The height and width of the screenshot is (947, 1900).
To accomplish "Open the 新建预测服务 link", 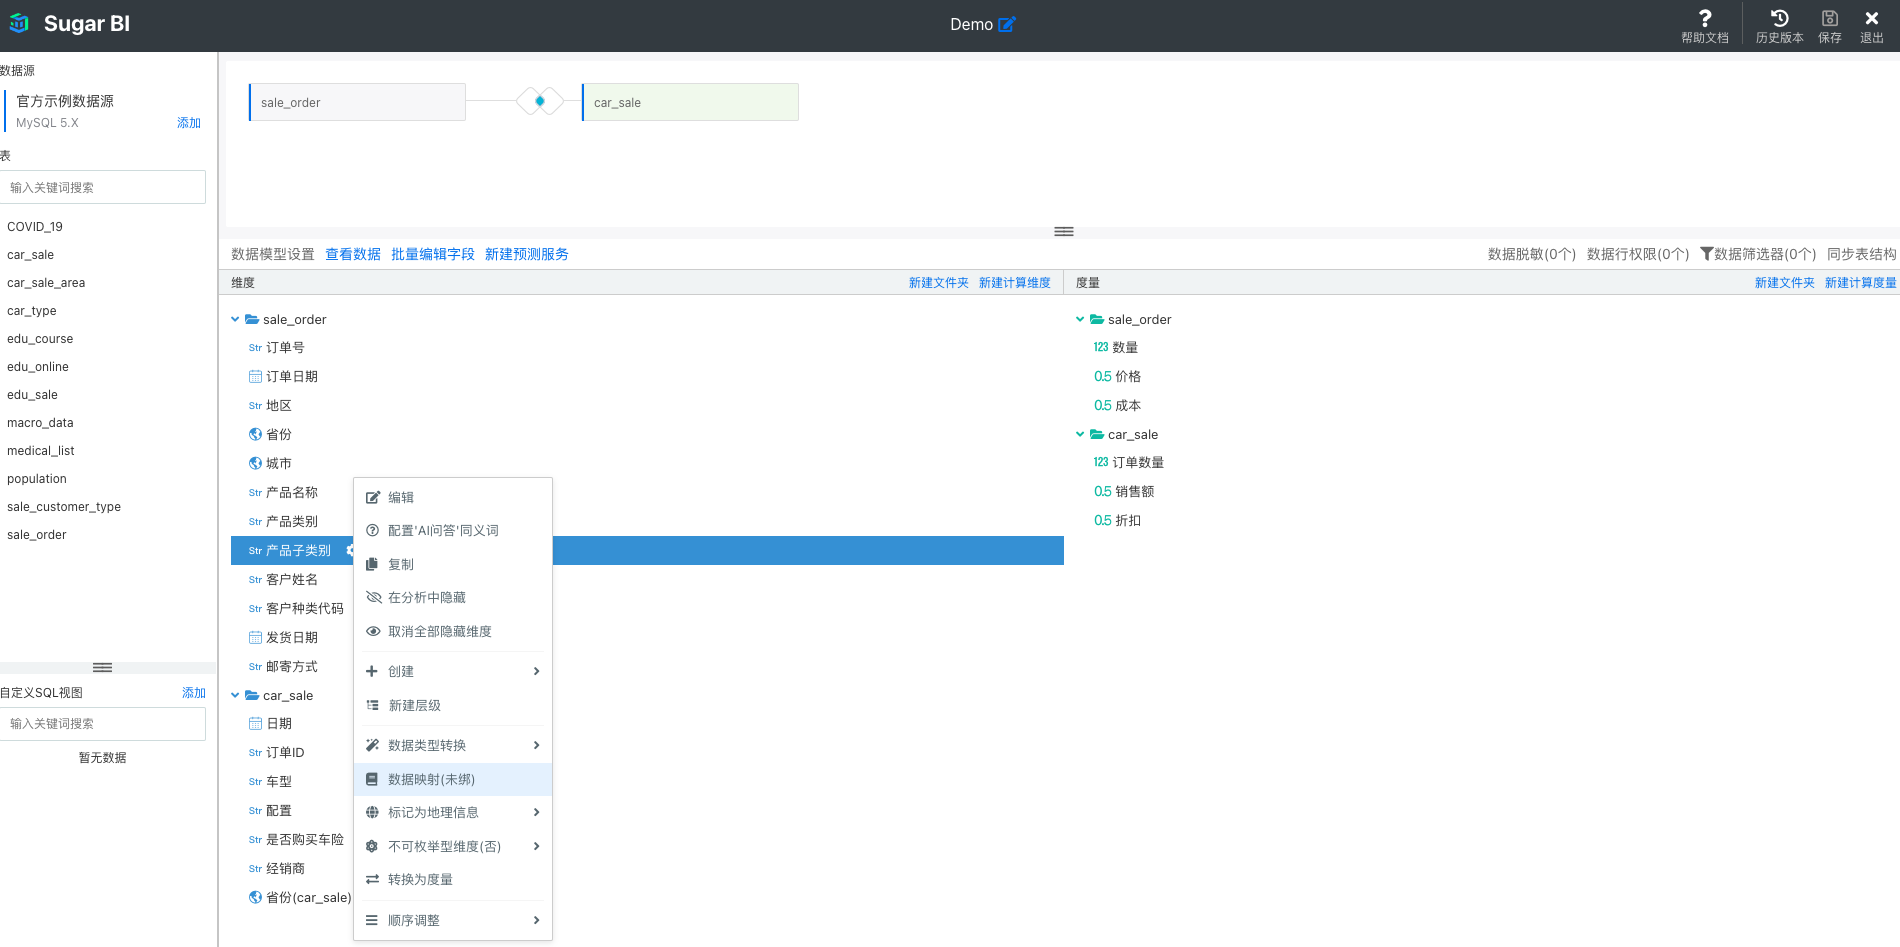I will pos(527,254).
